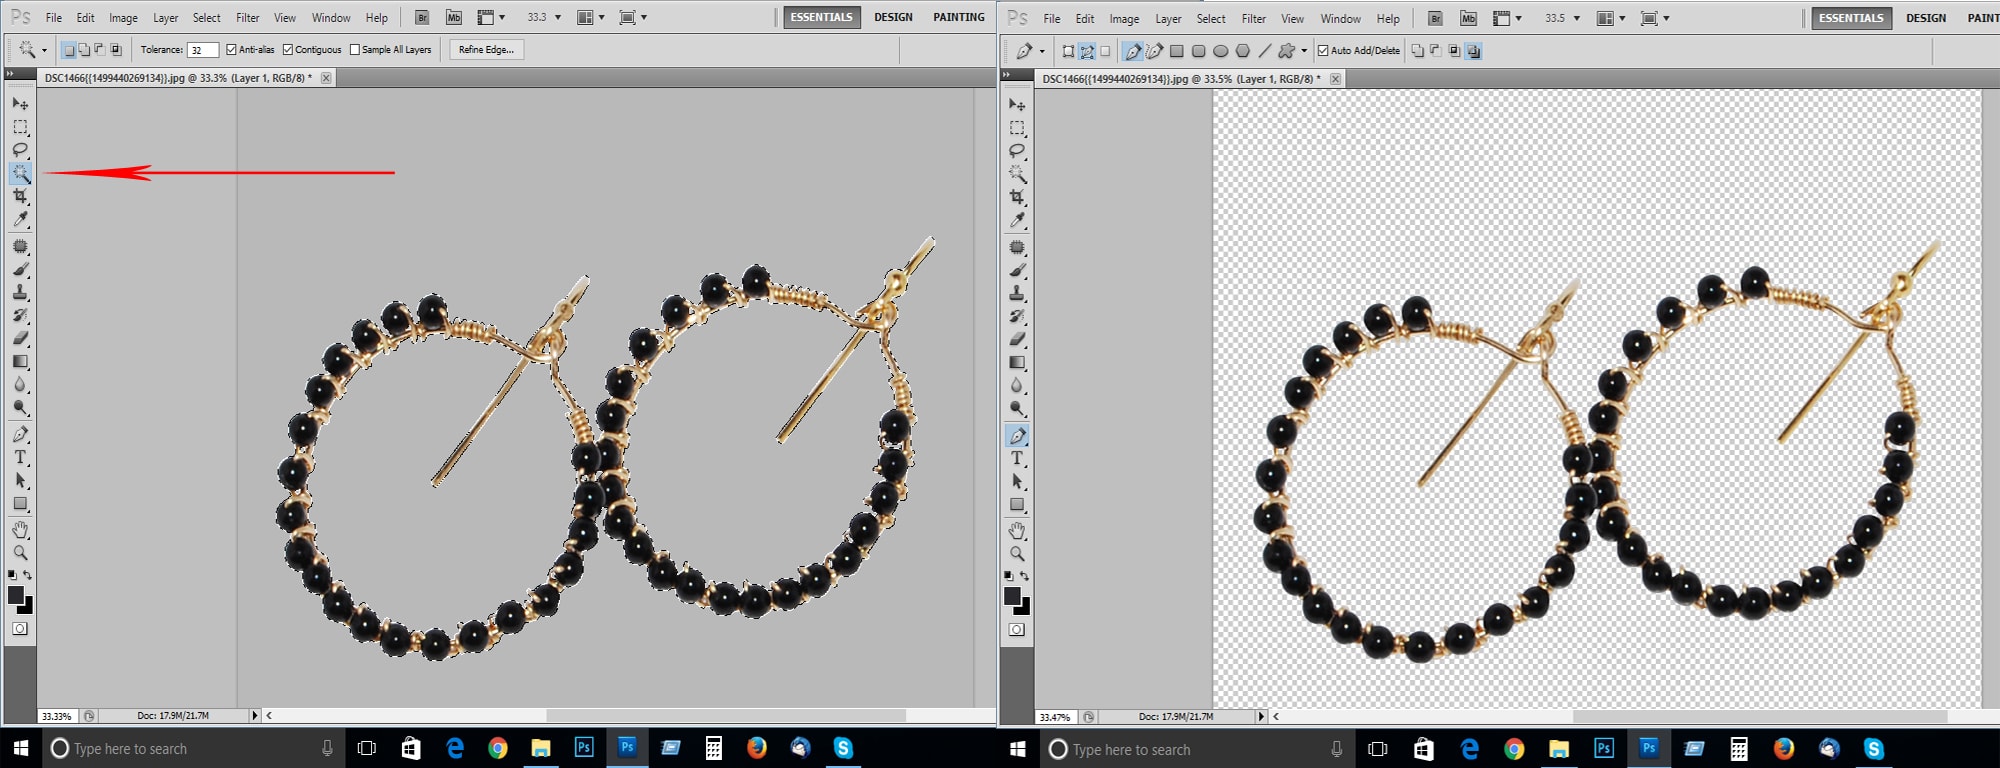Select Eraser tool in left window
This screenshot has width=2000, height=768.
click(x=20, y=338)
